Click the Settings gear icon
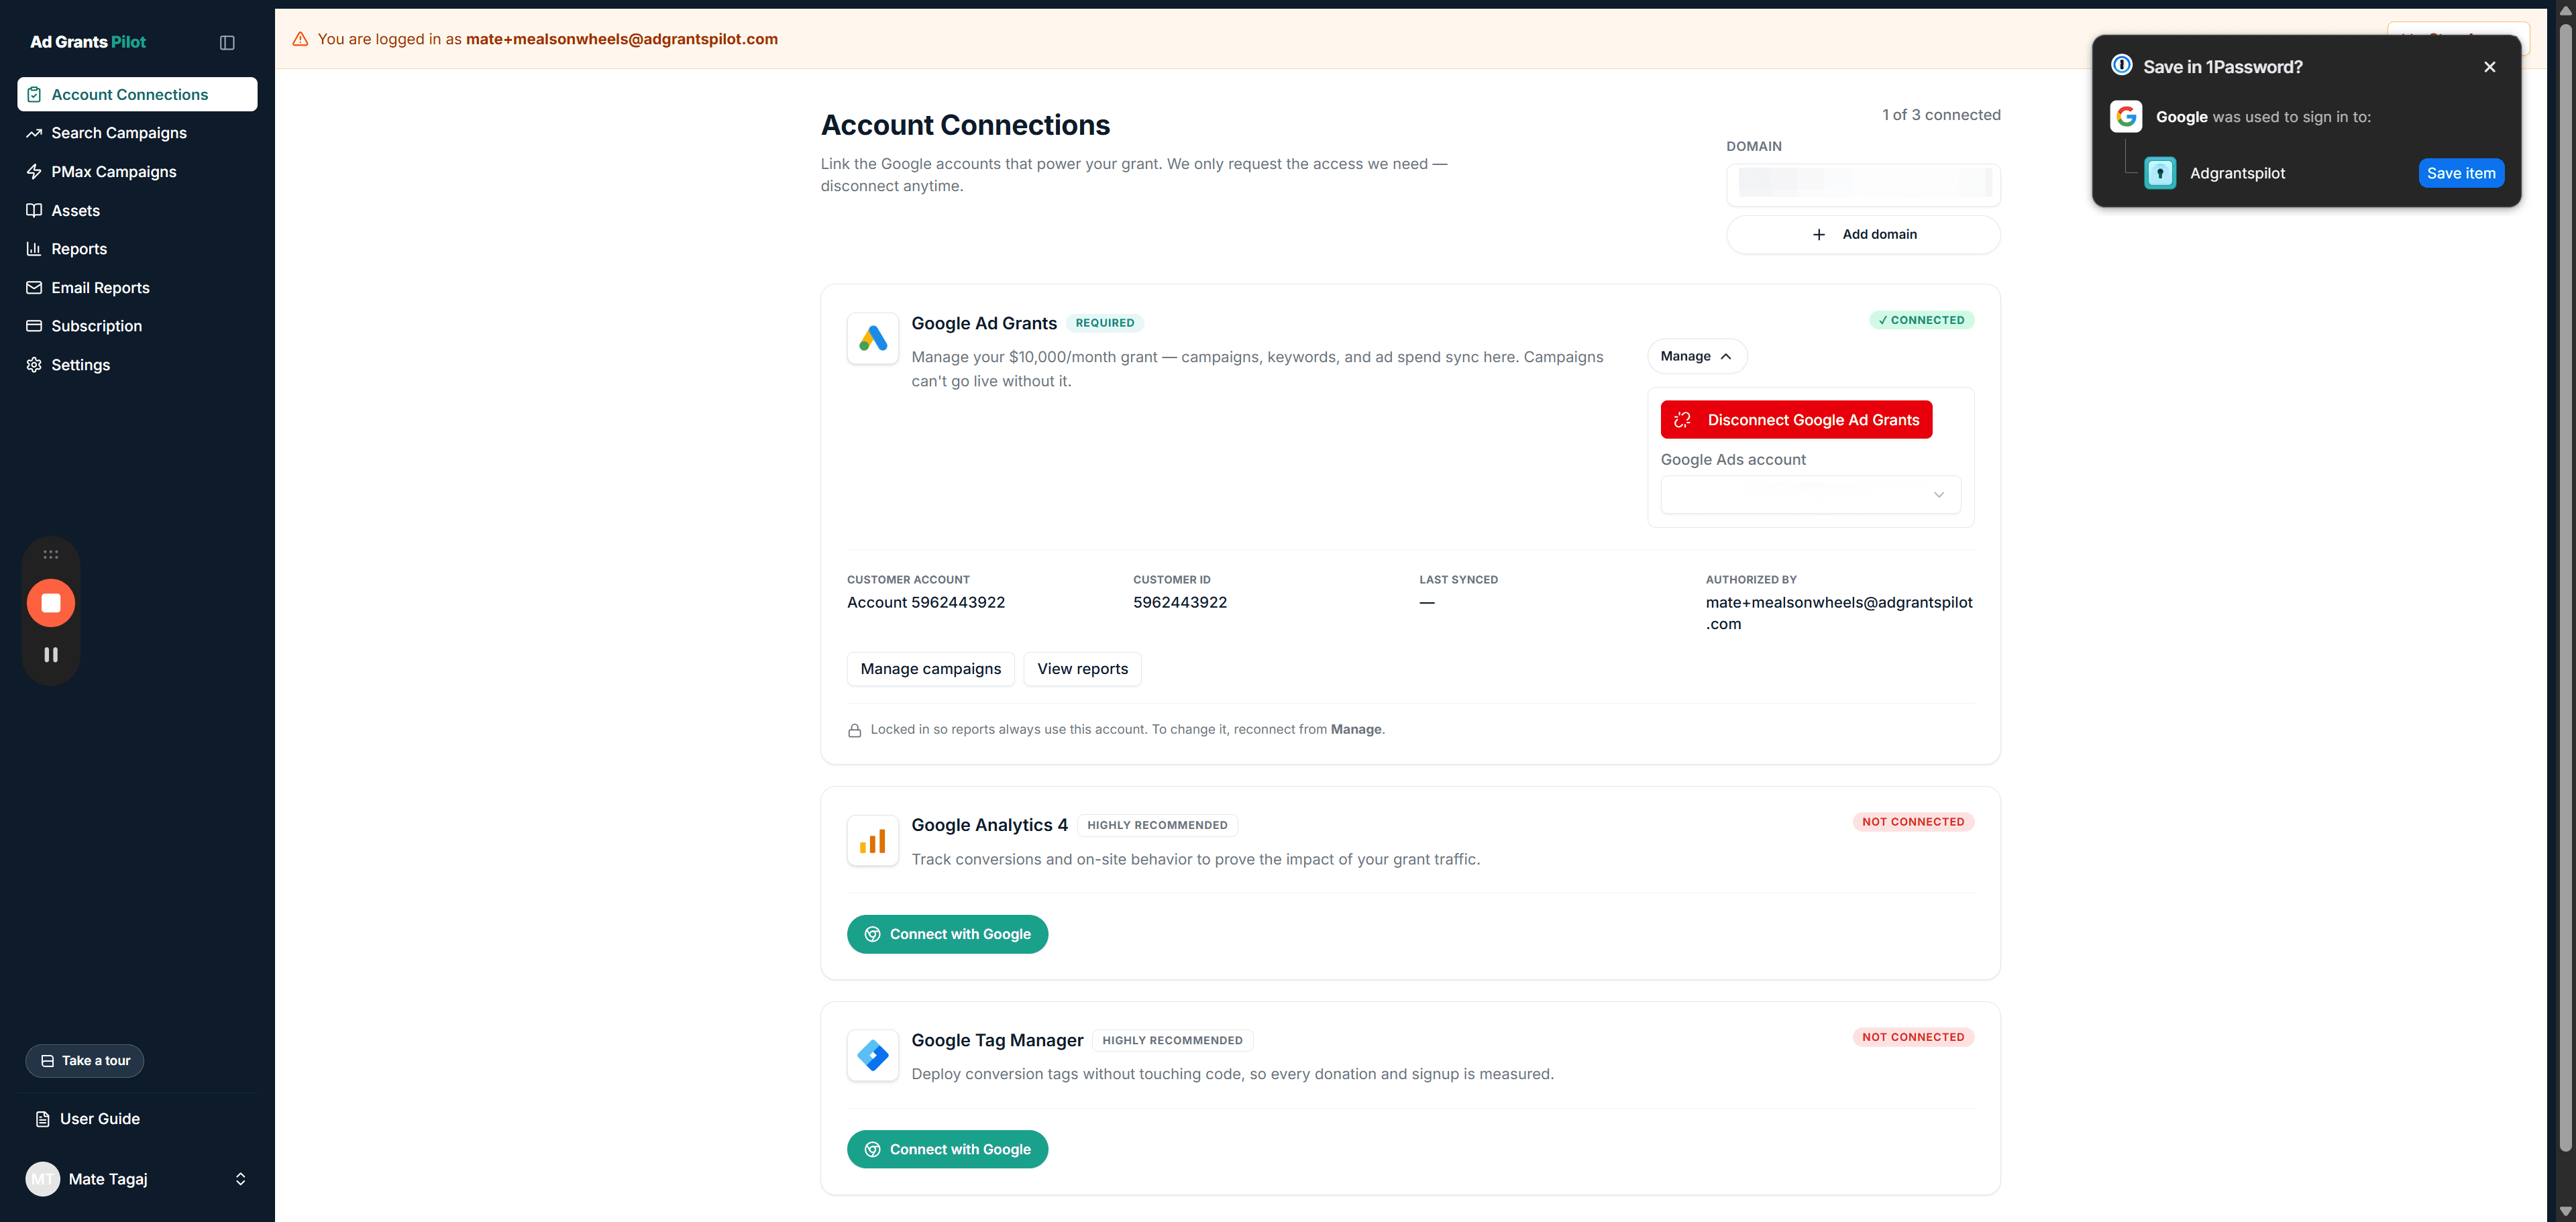 coord(34,365)
